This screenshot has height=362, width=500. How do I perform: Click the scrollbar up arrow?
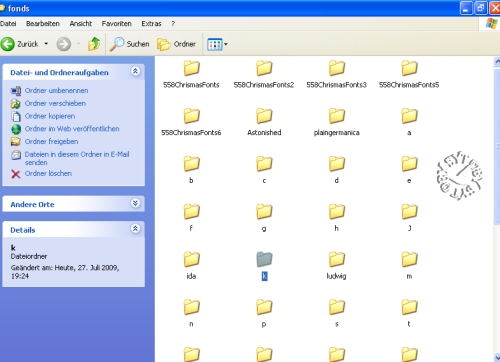coord(497,62)
